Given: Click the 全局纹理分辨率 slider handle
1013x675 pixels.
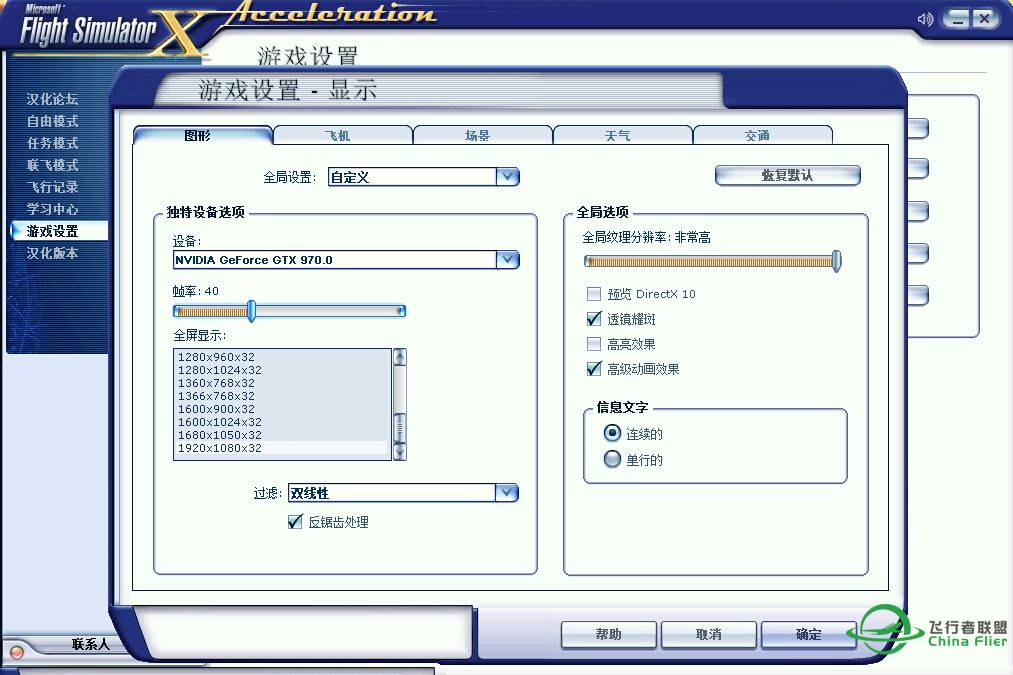Looking at the screenshot, I should point(837,261).
